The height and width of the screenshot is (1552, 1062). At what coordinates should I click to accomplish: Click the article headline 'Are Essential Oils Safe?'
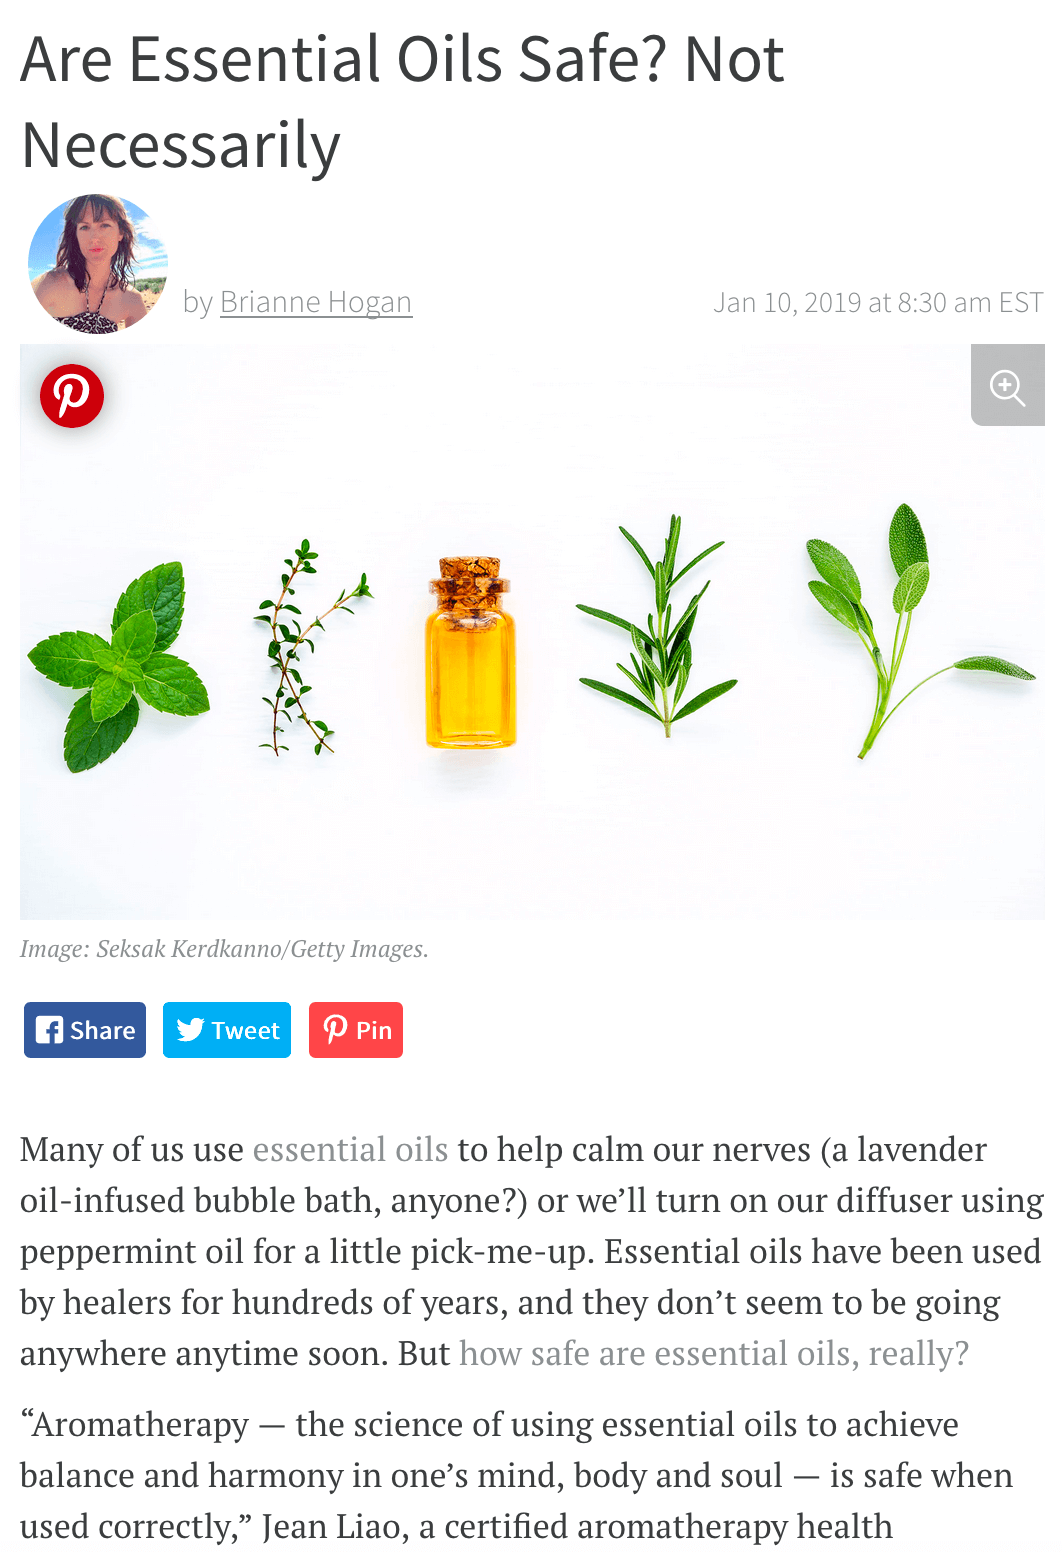343,59
